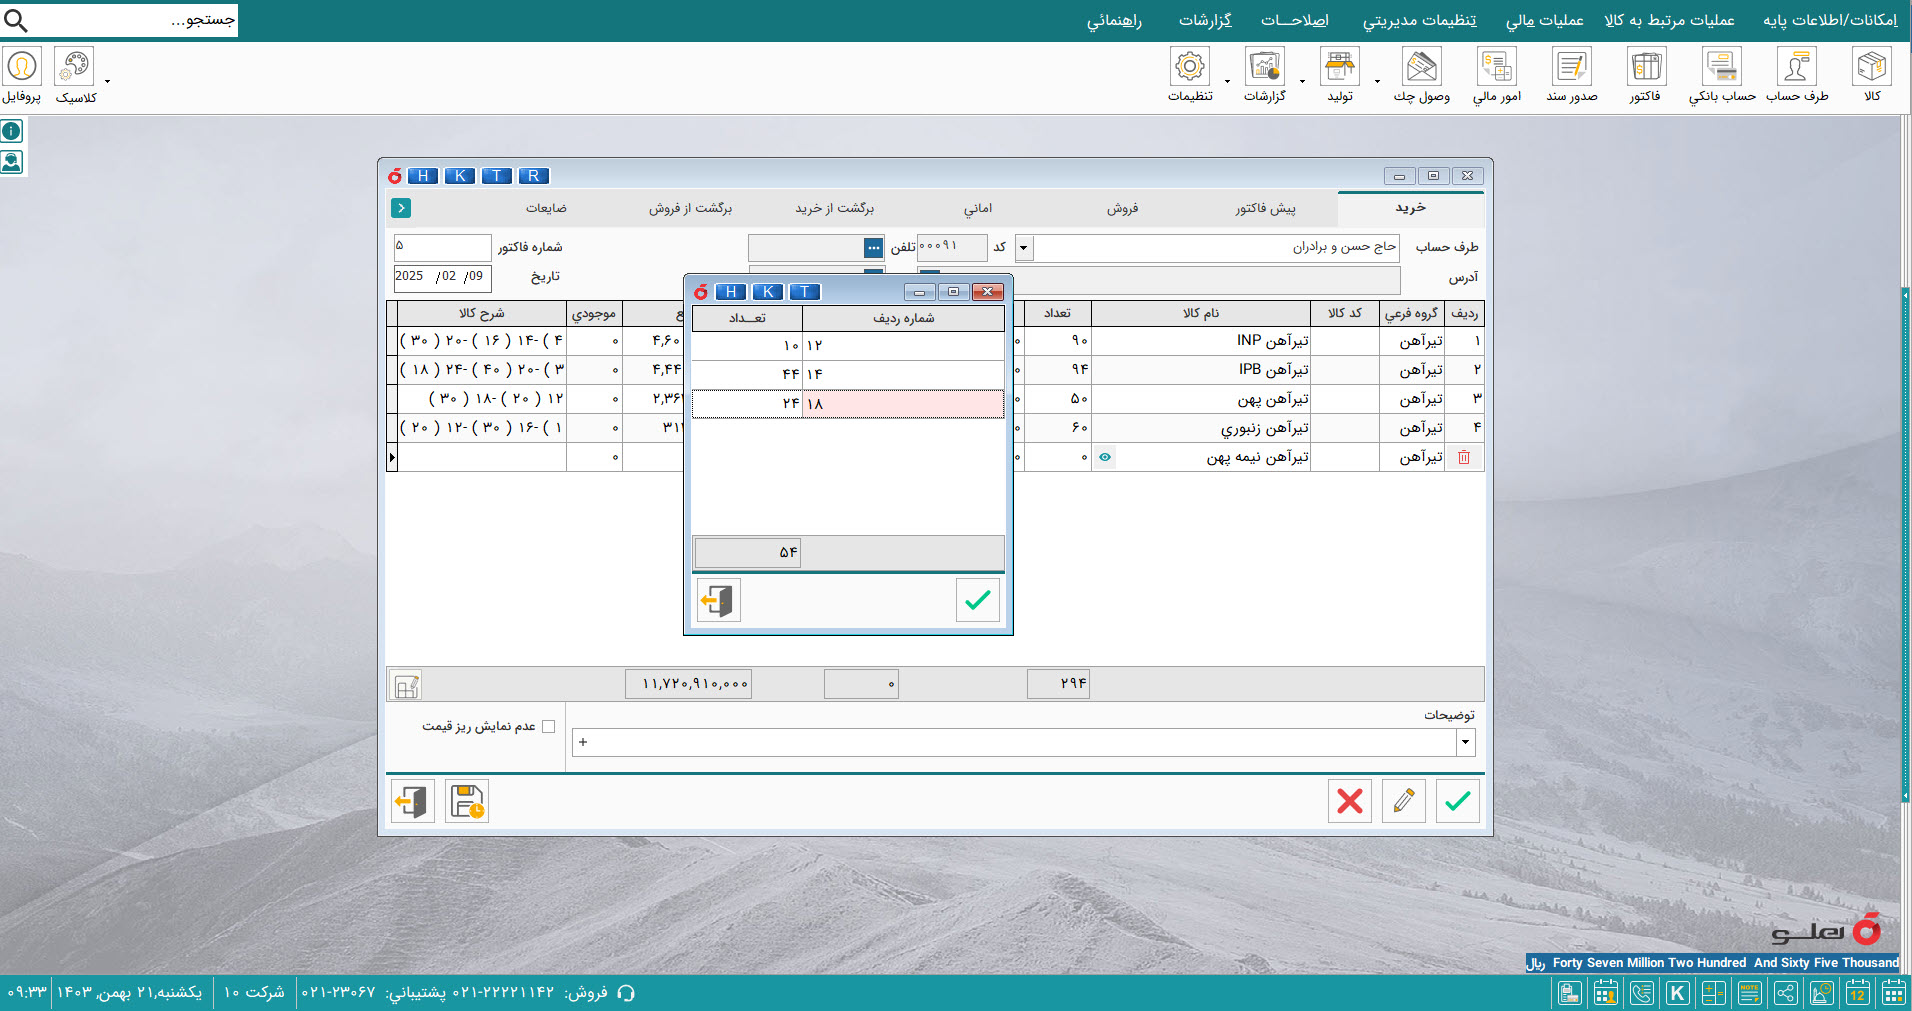This screenshot has width=1912, height=1011.
Task: Open the status bar prayer times mosque icon
Action: [x=1822, y=993]
